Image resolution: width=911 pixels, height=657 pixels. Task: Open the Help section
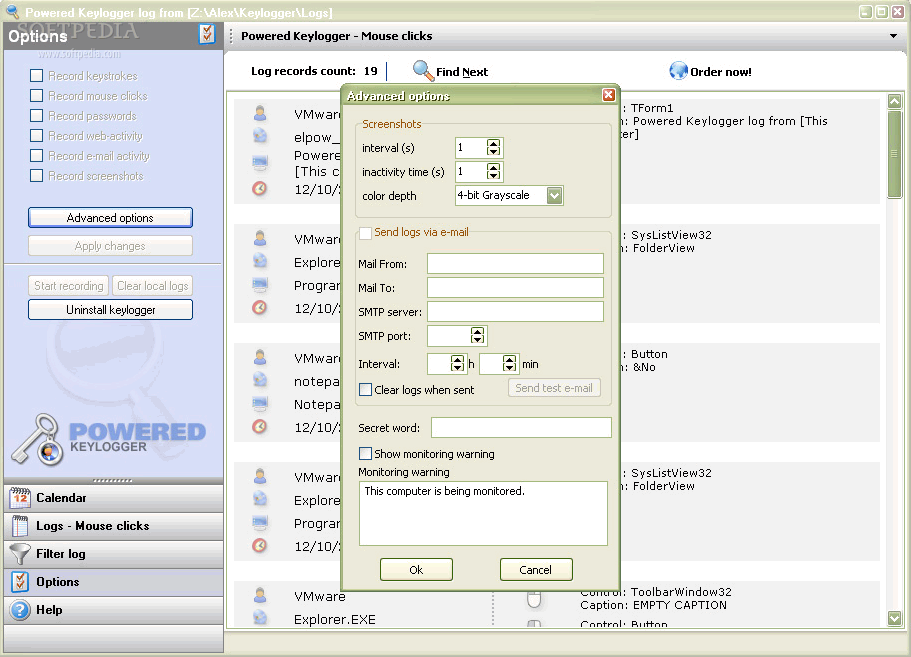113,609
